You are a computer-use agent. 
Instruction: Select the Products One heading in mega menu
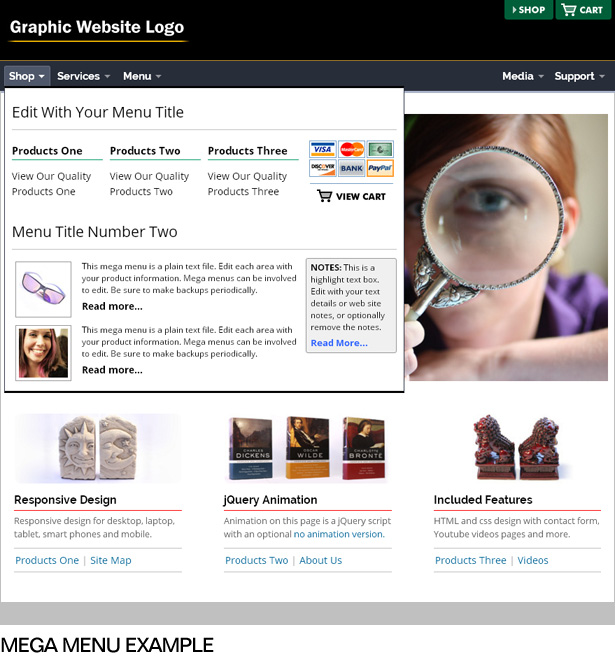tap(47, 150)
